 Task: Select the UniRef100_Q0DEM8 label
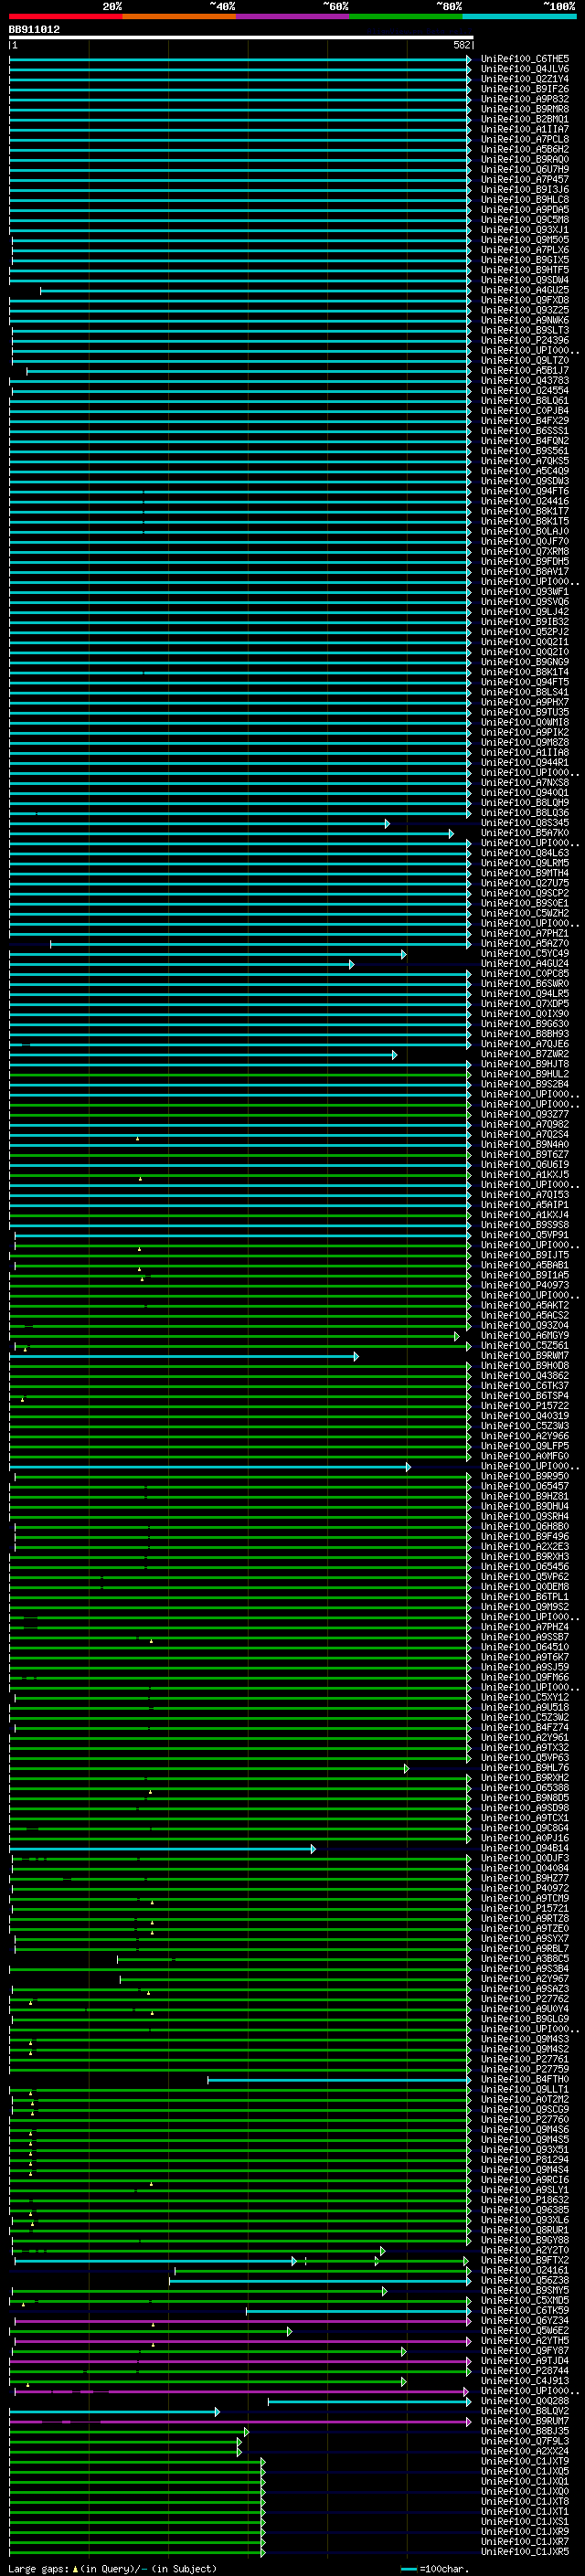click(524, 1587)
